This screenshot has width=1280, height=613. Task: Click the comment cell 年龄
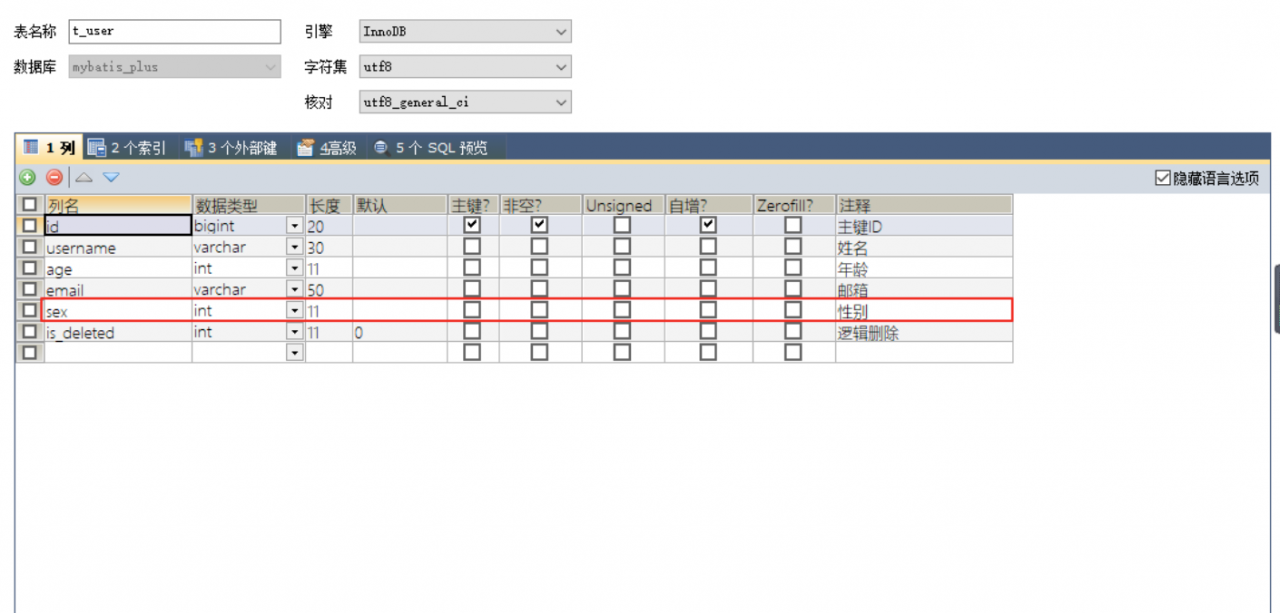pyautogui.click(x=924, y=269)
